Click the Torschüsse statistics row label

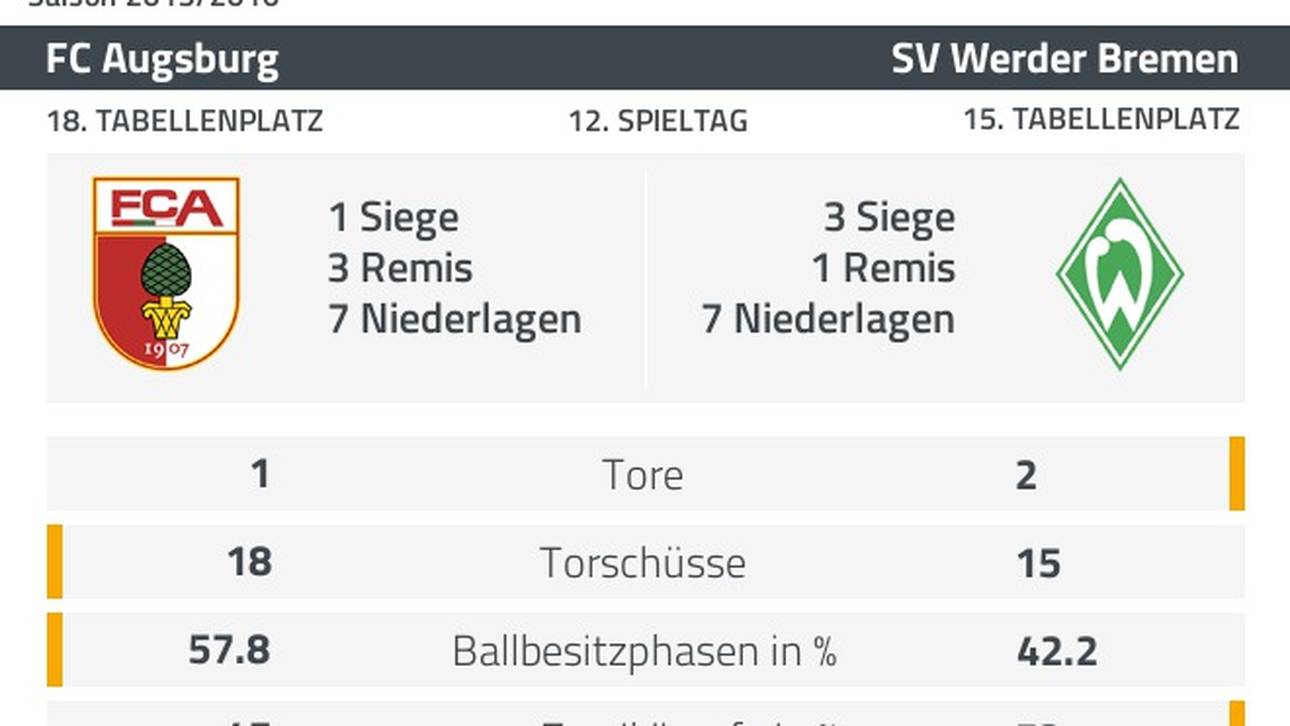click(643, 563)
